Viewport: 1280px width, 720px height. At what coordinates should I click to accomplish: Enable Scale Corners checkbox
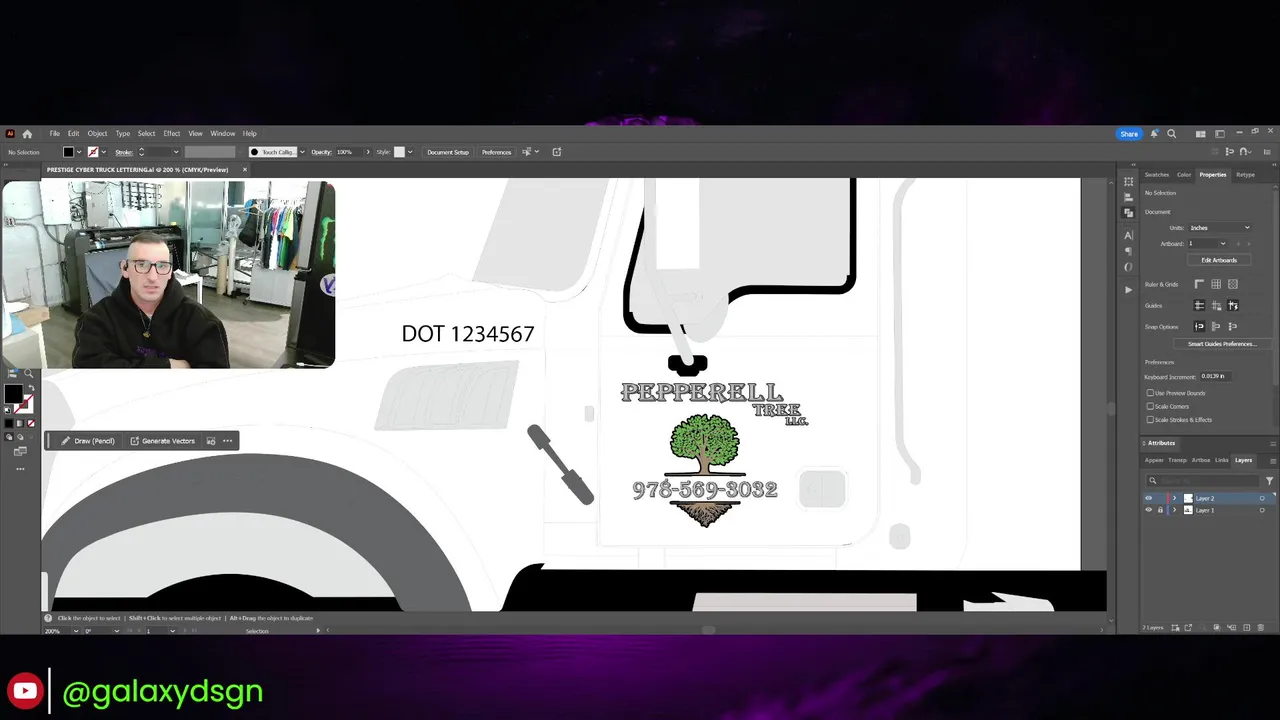[1150, 407]
